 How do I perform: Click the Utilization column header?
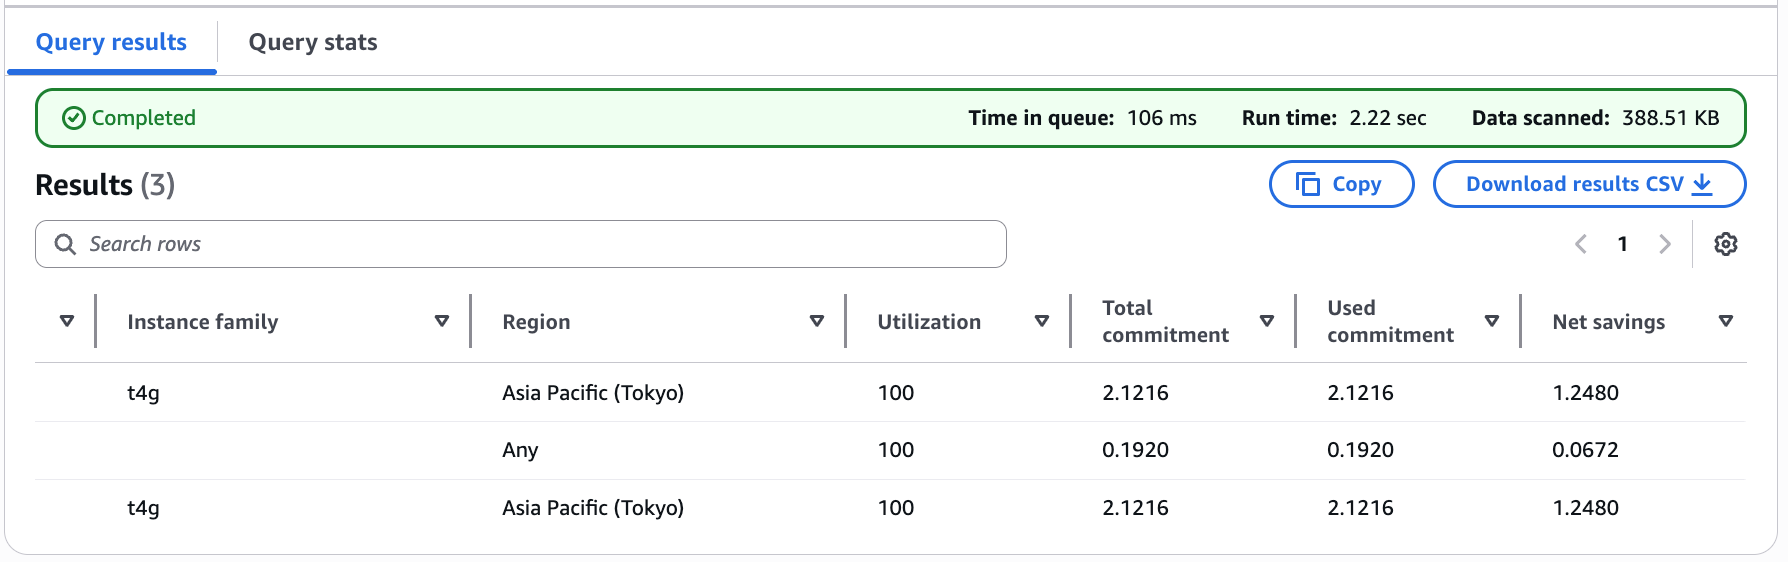coord(929,322)
